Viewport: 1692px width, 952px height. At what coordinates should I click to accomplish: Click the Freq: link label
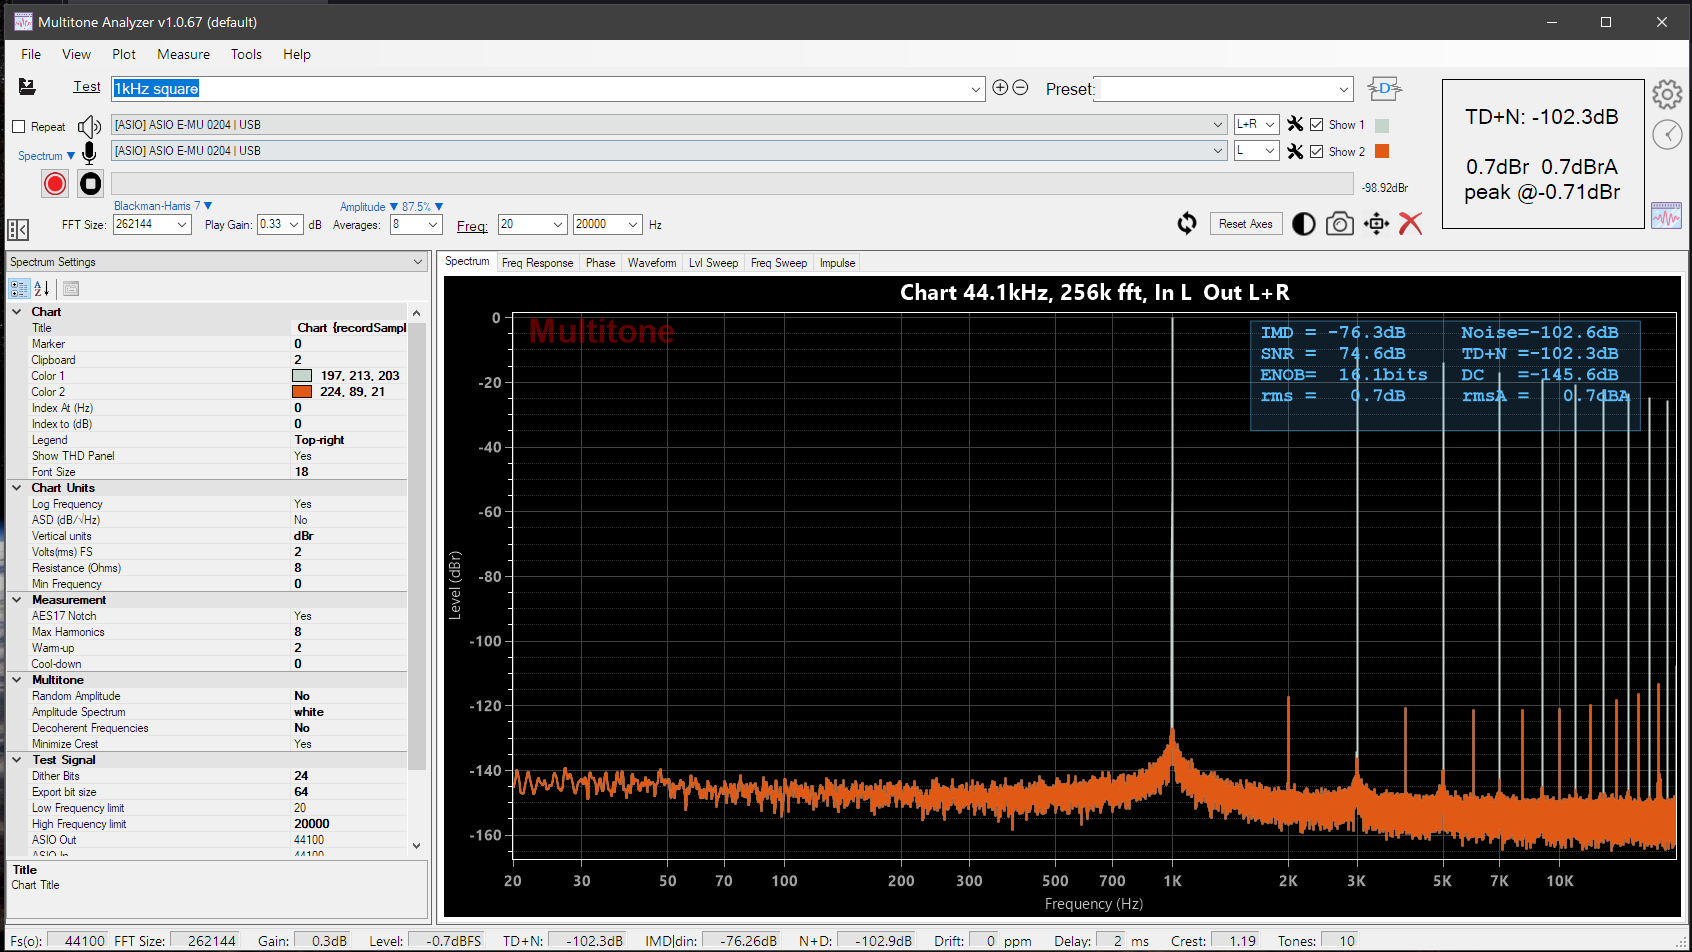(x=472, y=226)
